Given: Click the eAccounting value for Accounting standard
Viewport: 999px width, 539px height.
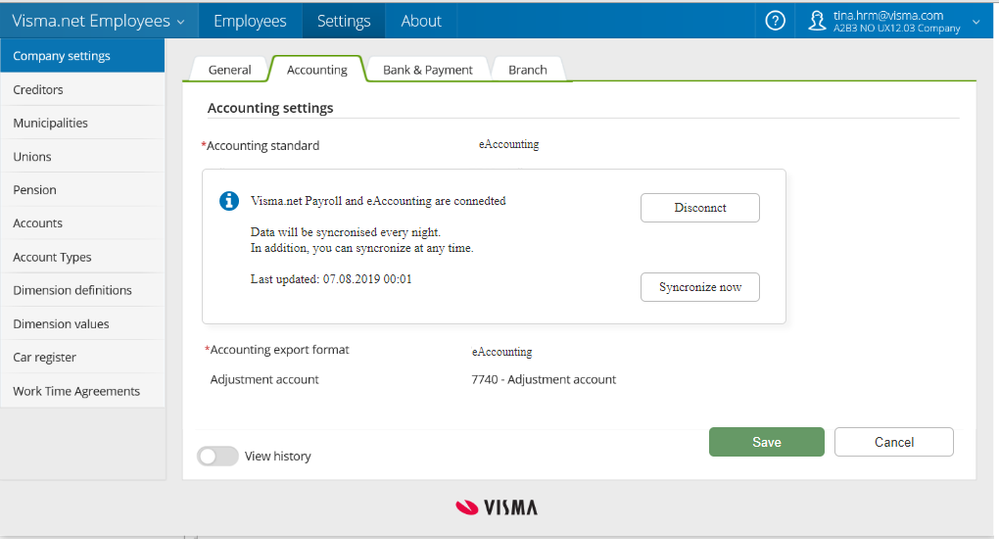Looking at the screenshot, I should 508,145.
